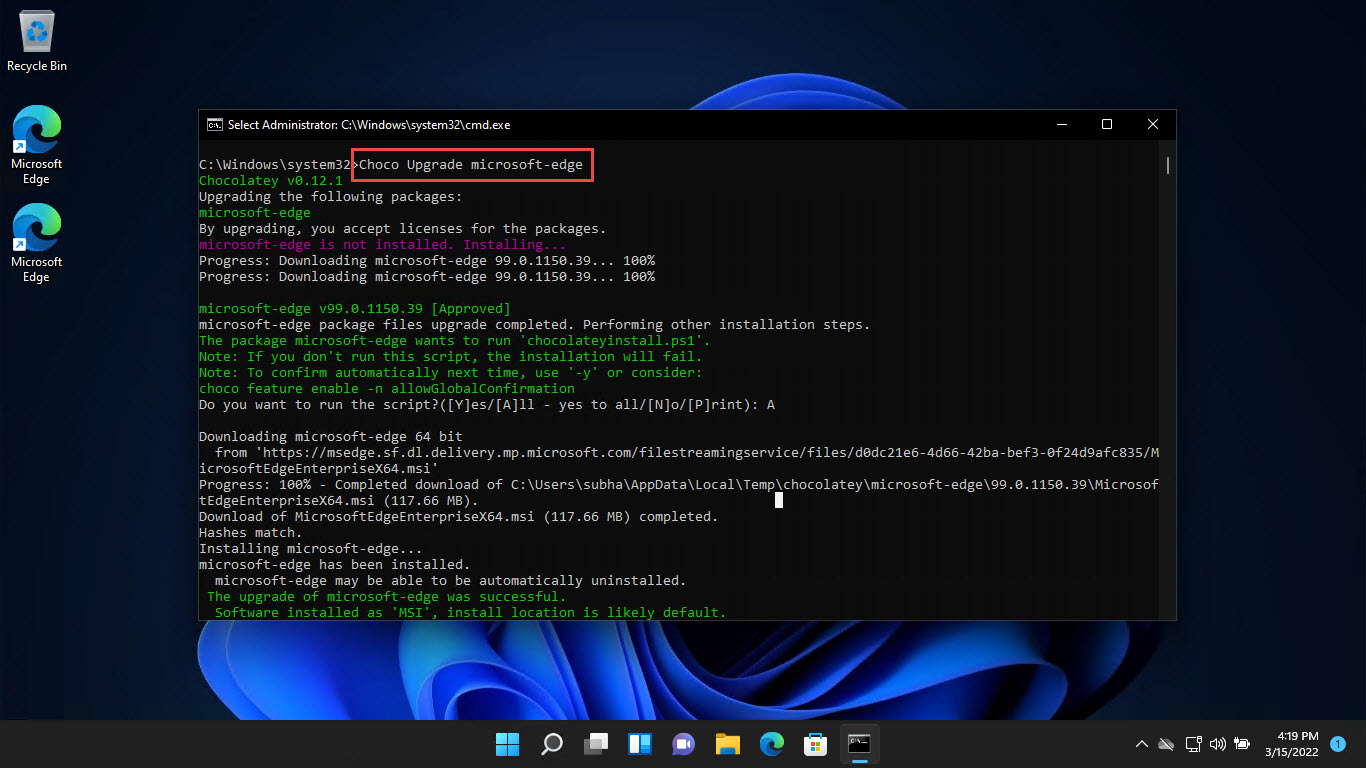The height and width of the screenshot is (768, 1366).
Task: Click the 'Do you want to run the script?' prompt
Action: click(487, 405)
